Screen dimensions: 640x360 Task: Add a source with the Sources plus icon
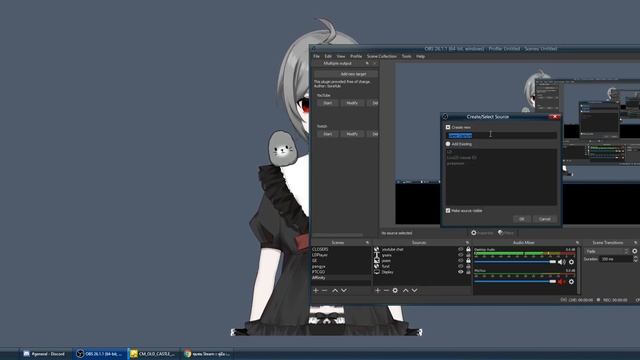coord(378,291)
